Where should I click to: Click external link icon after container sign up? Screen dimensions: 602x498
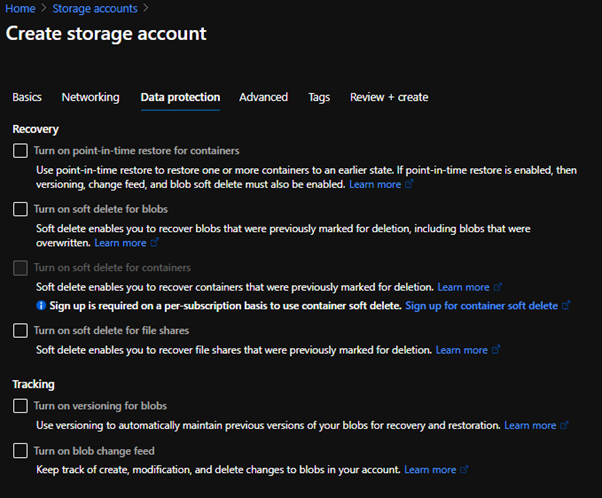point(567,306)
